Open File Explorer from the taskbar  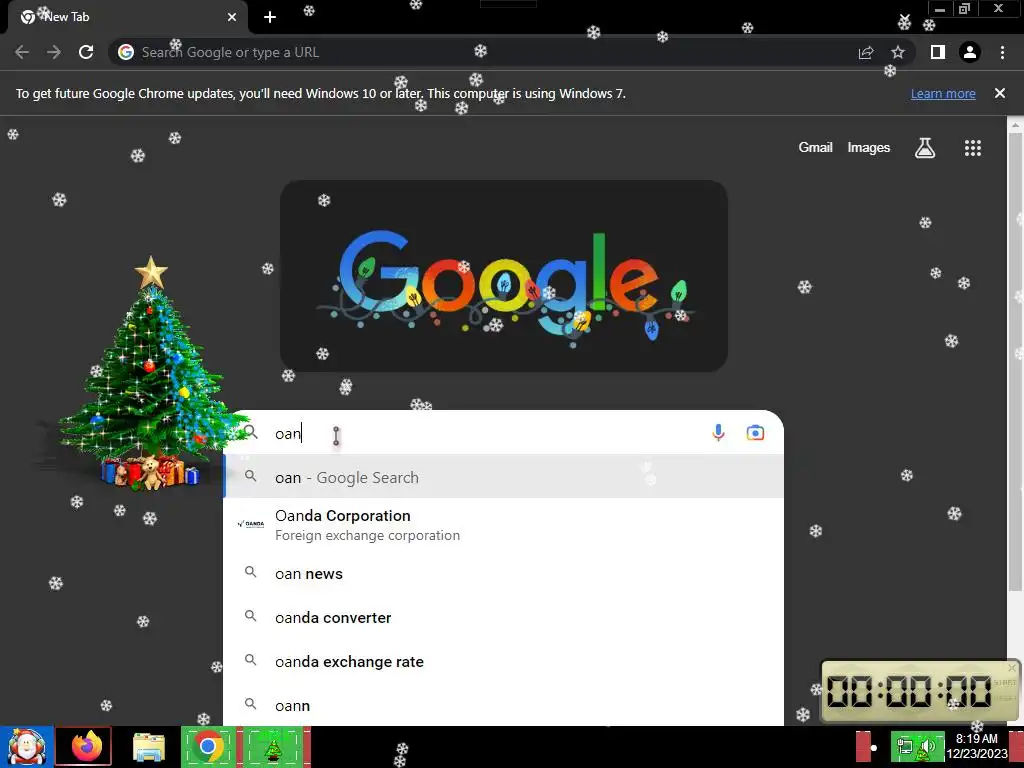pos(148,747)
